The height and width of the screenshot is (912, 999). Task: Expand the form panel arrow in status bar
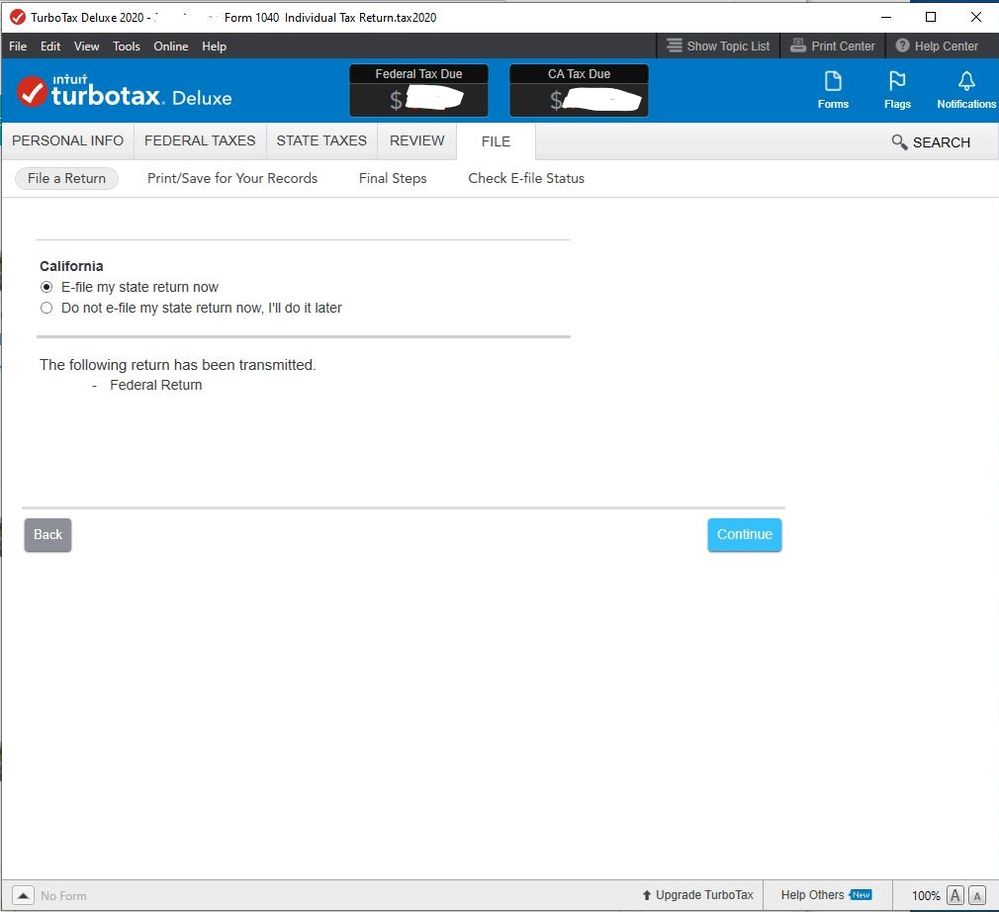tap(23, 895)
